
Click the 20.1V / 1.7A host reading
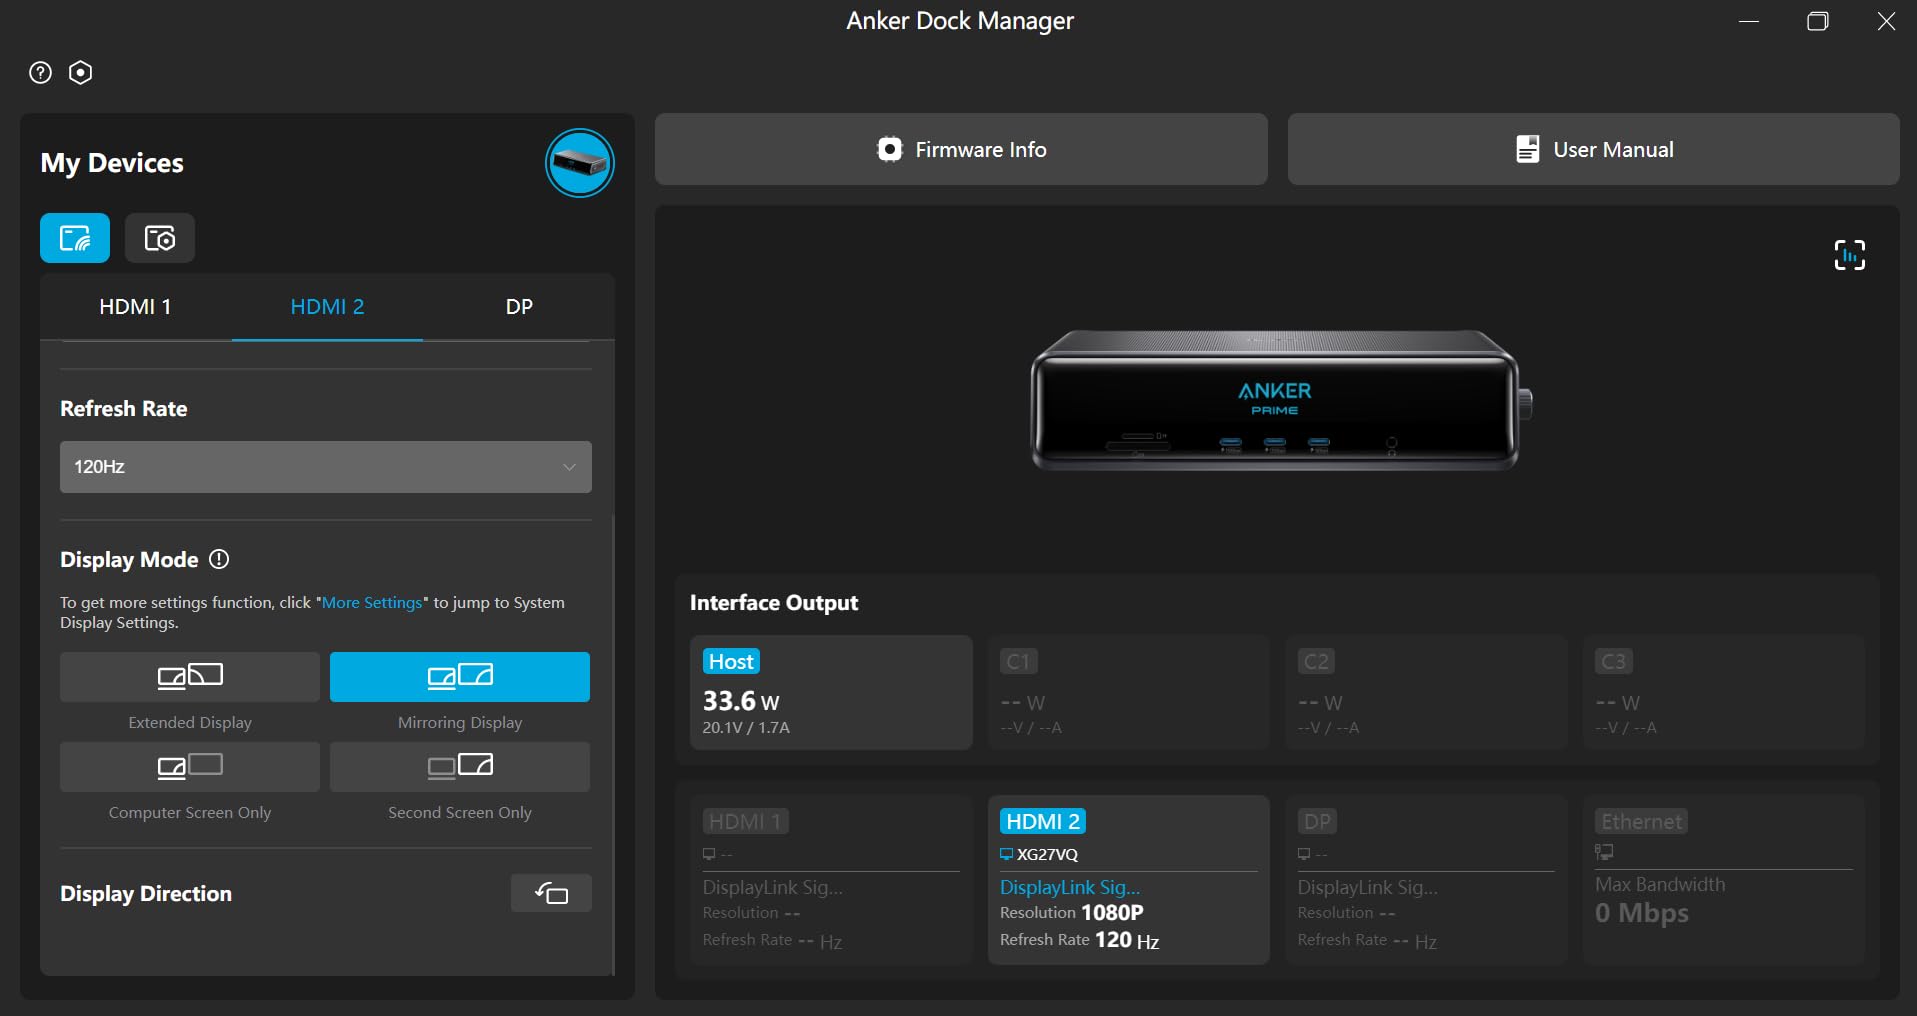click(746, 728)
